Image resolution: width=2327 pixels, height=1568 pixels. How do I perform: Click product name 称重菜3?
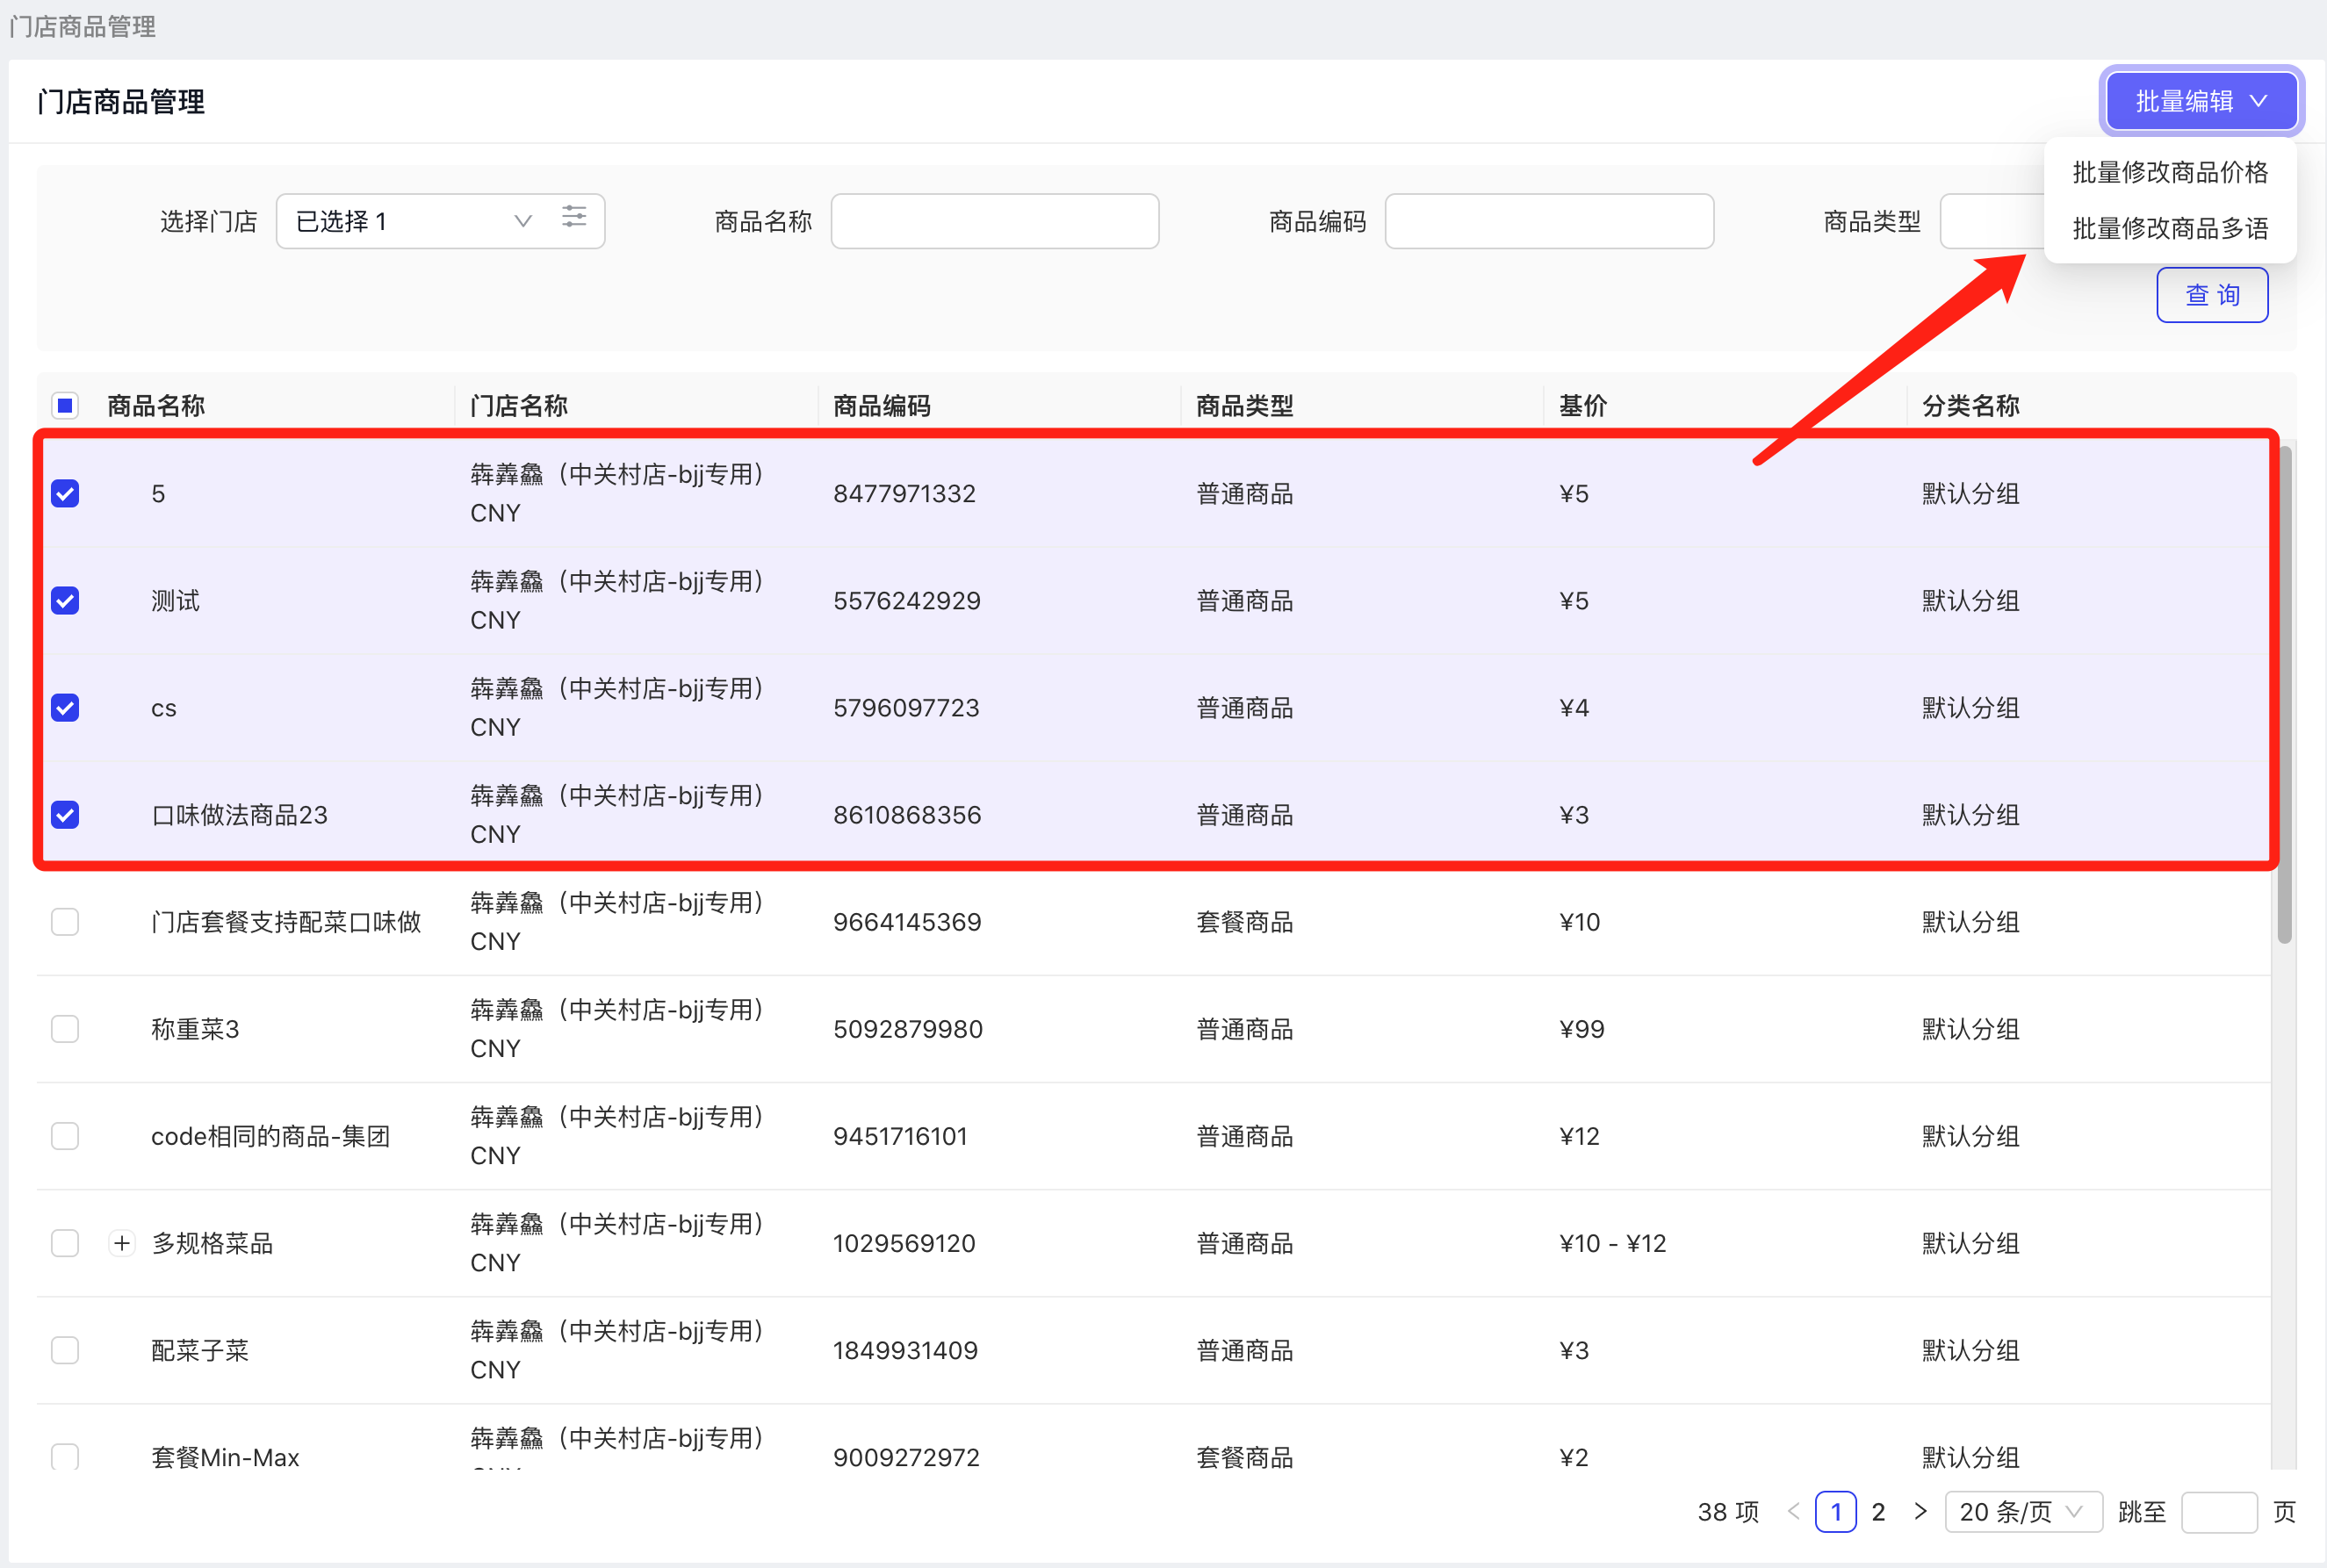pyautogui.click(x=195, y=1028)
